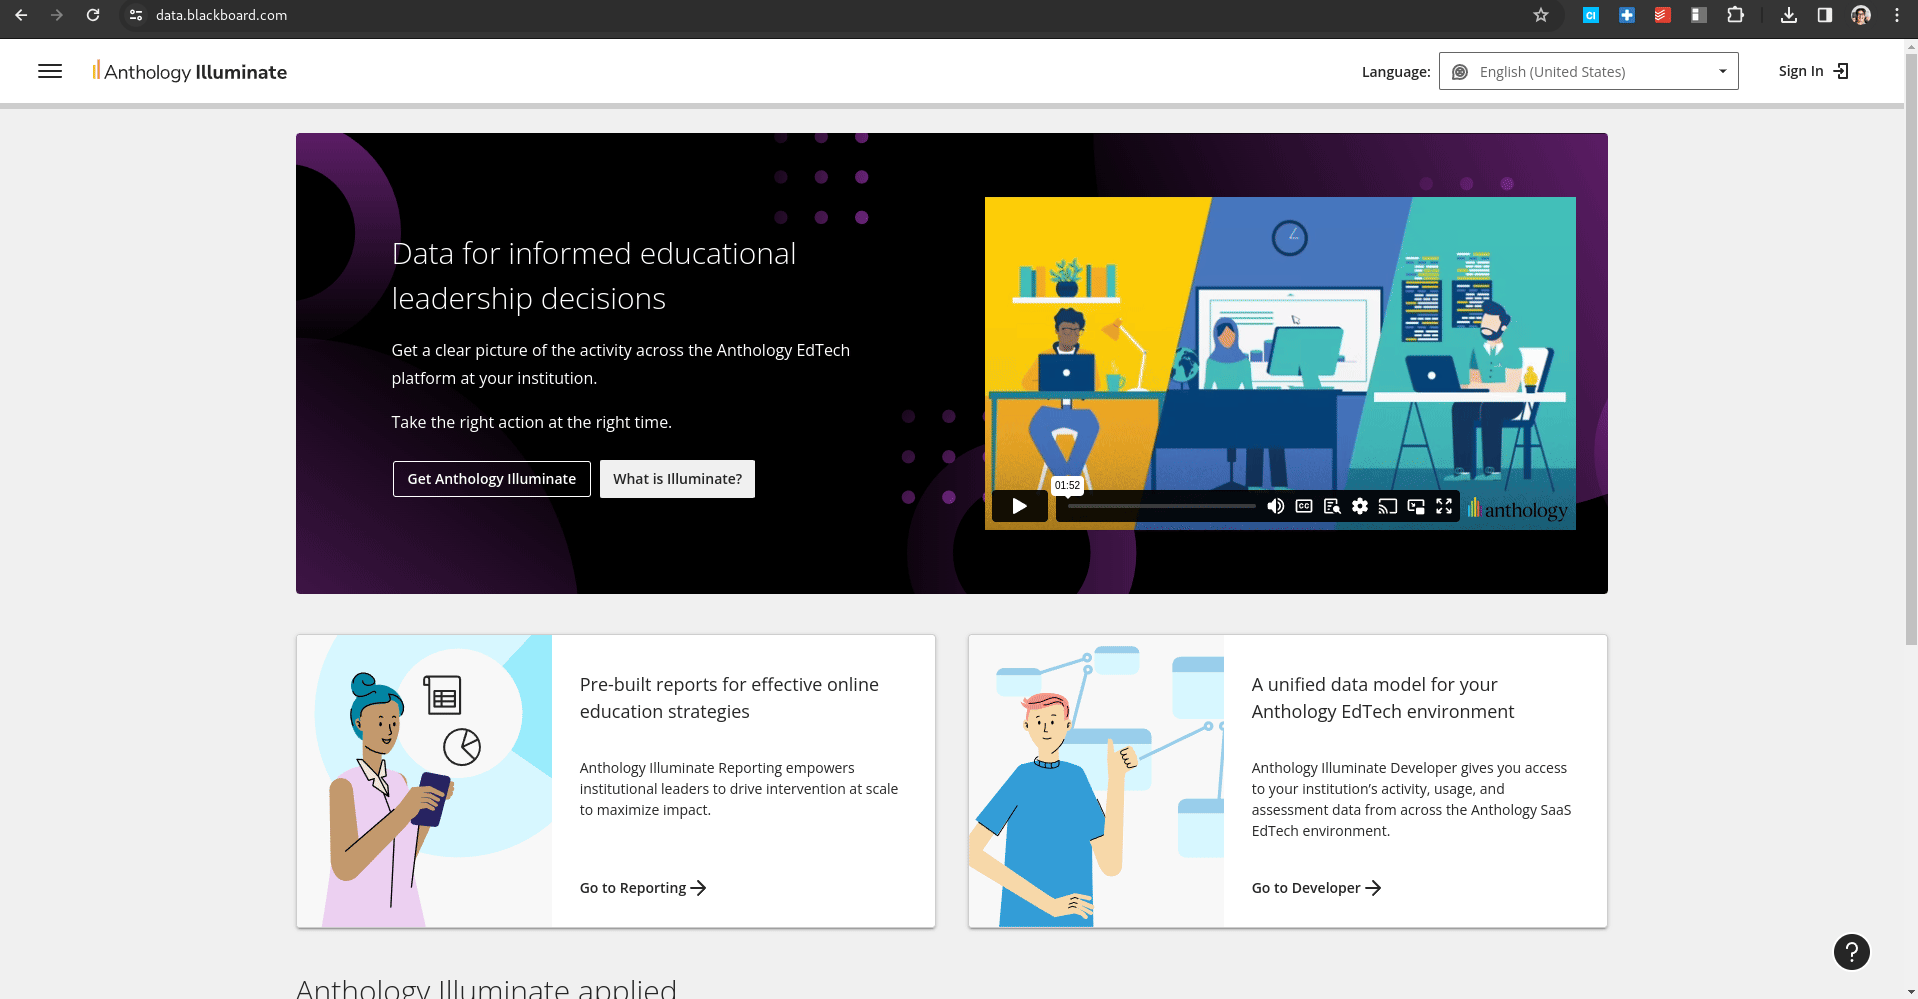
Task: Open the hamburger navigation menu
Action: click(x=50, y=71)
